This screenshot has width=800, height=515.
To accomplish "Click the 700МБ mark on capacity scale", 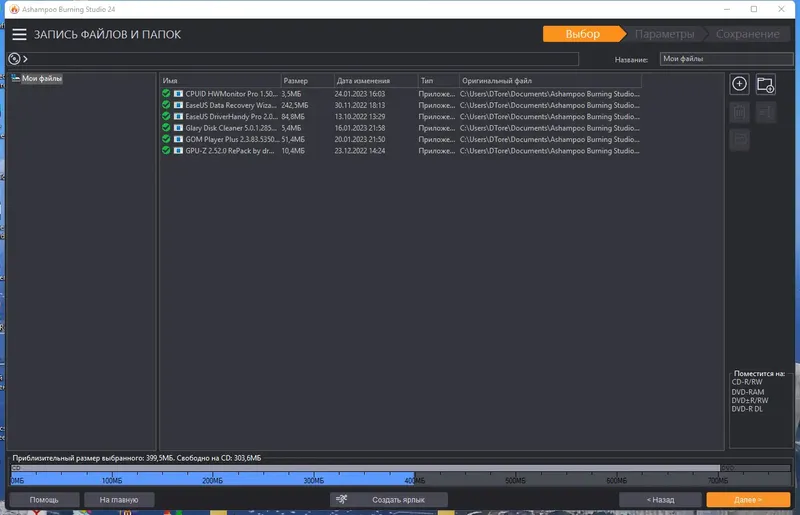I will tap(718, 481).
